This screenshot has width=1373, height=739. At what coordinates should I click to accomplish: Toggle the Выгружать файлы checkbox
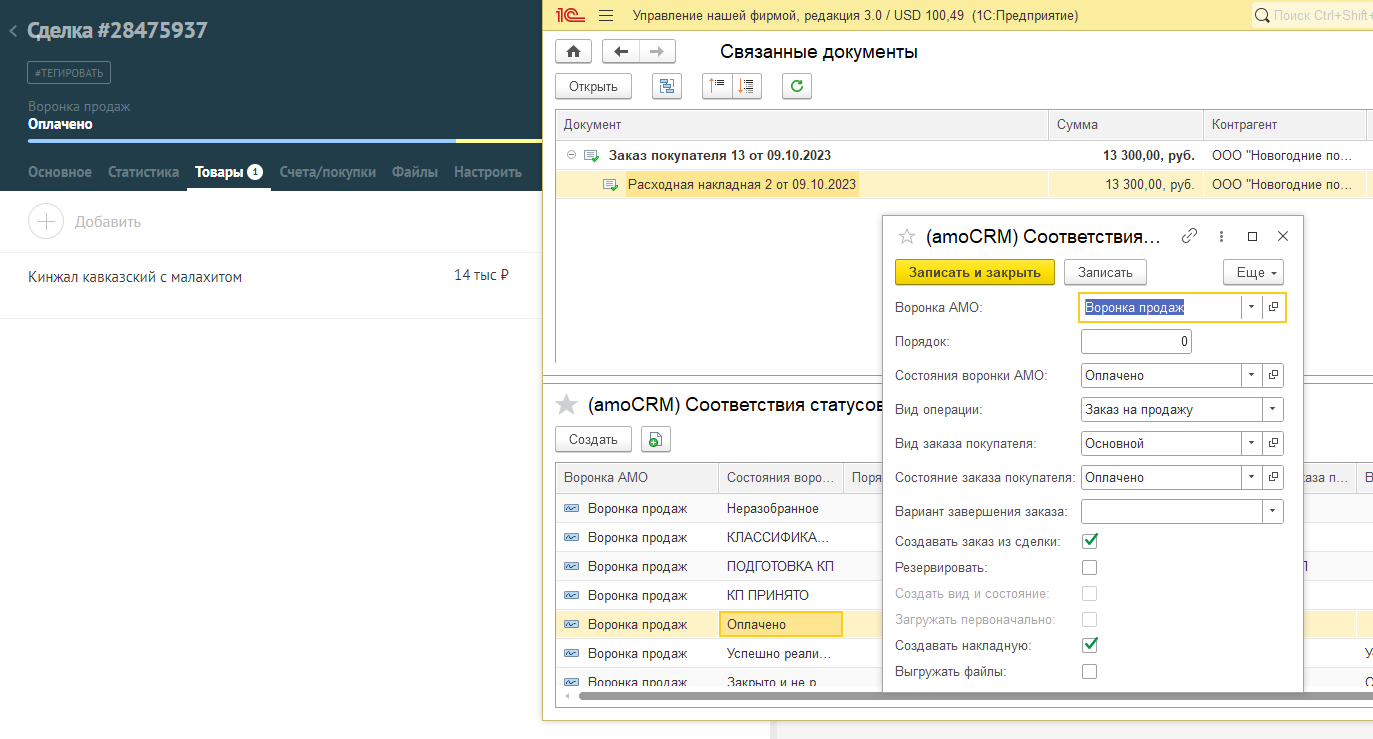pos(1090,671)
